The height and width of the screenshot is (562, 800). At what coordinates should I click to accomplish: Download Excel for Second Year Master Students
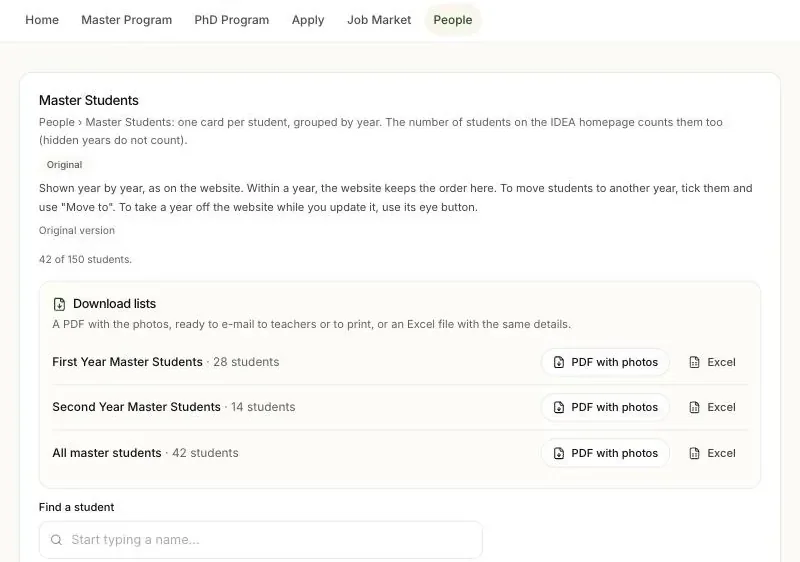[x=712, y=407]
